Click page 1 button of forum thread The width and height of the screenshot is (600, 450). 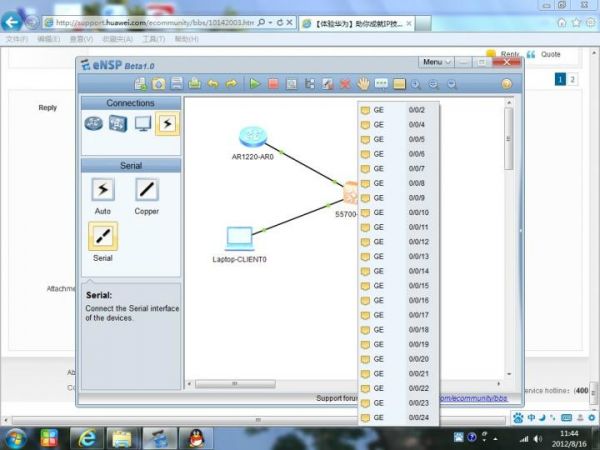(x=560, y=80)
